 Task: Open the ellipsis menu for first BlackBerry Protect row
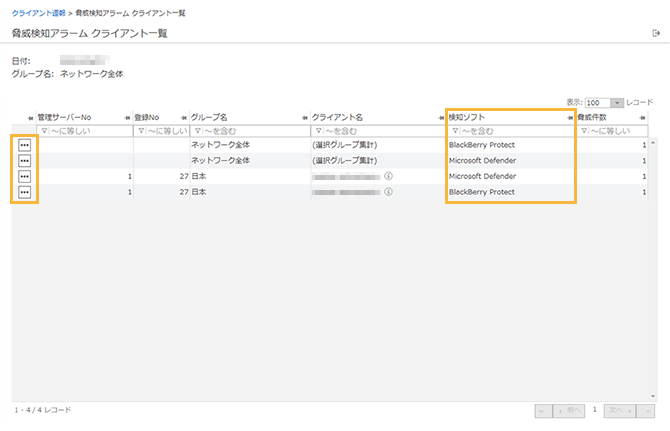24,145
